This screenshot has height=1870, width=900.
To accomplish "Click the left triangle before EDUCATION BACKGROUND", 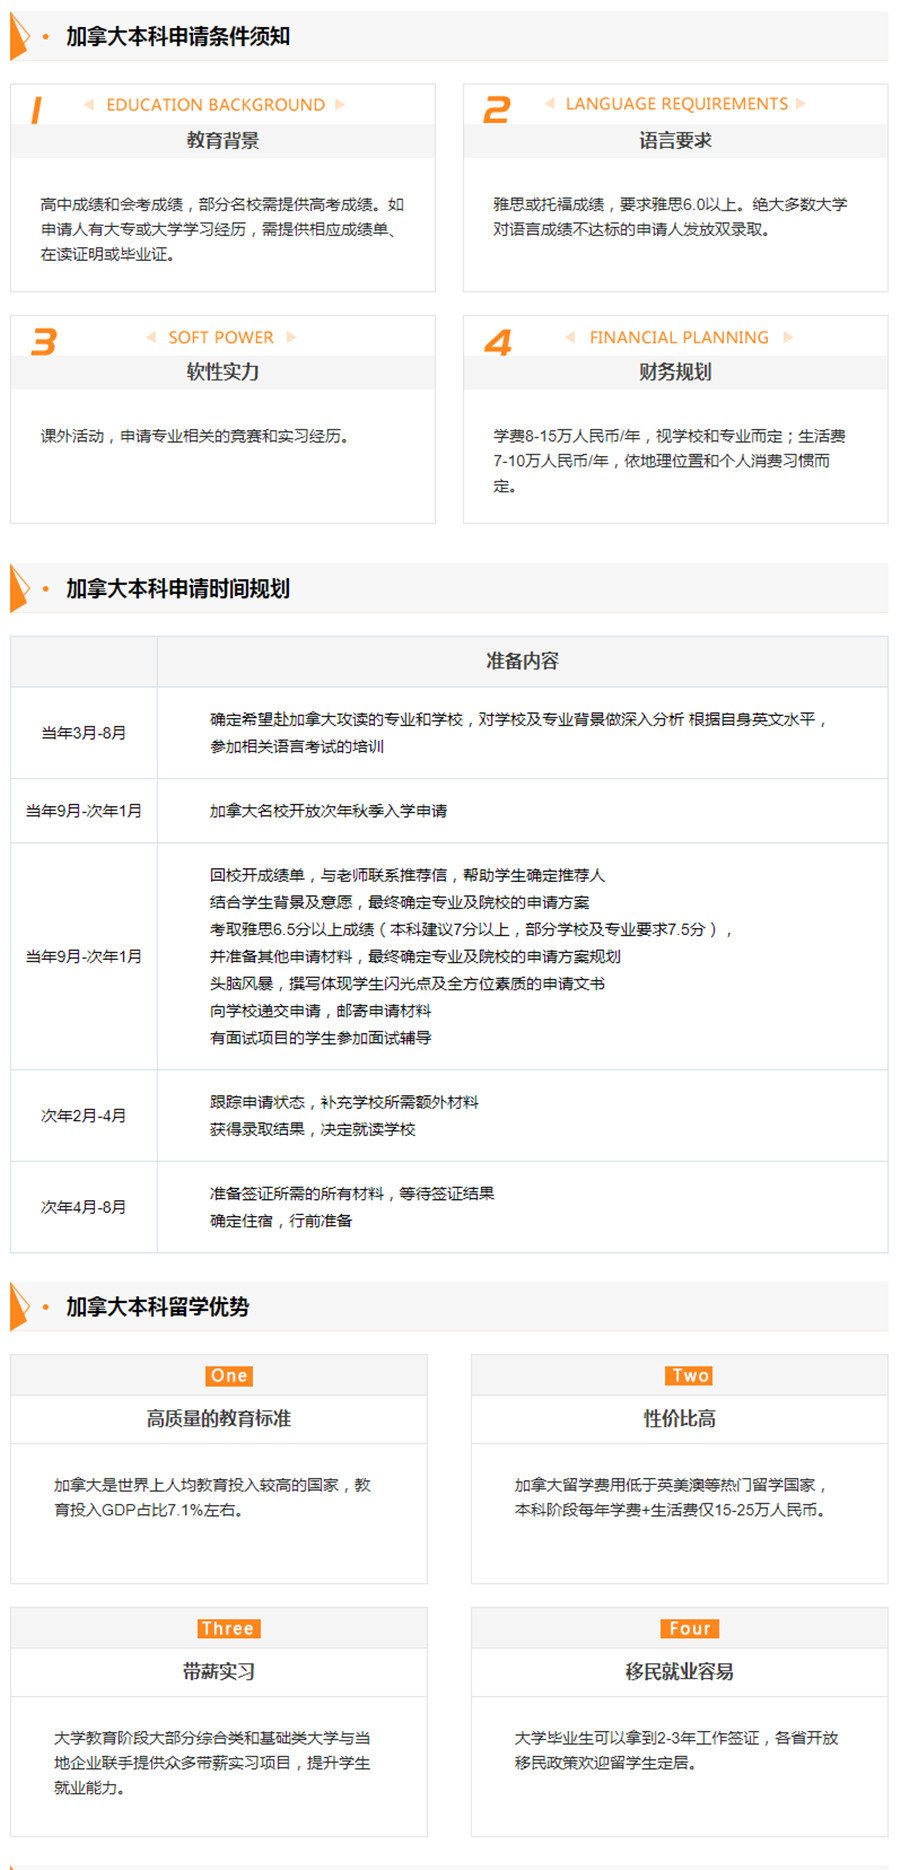I will coord(89,105).
